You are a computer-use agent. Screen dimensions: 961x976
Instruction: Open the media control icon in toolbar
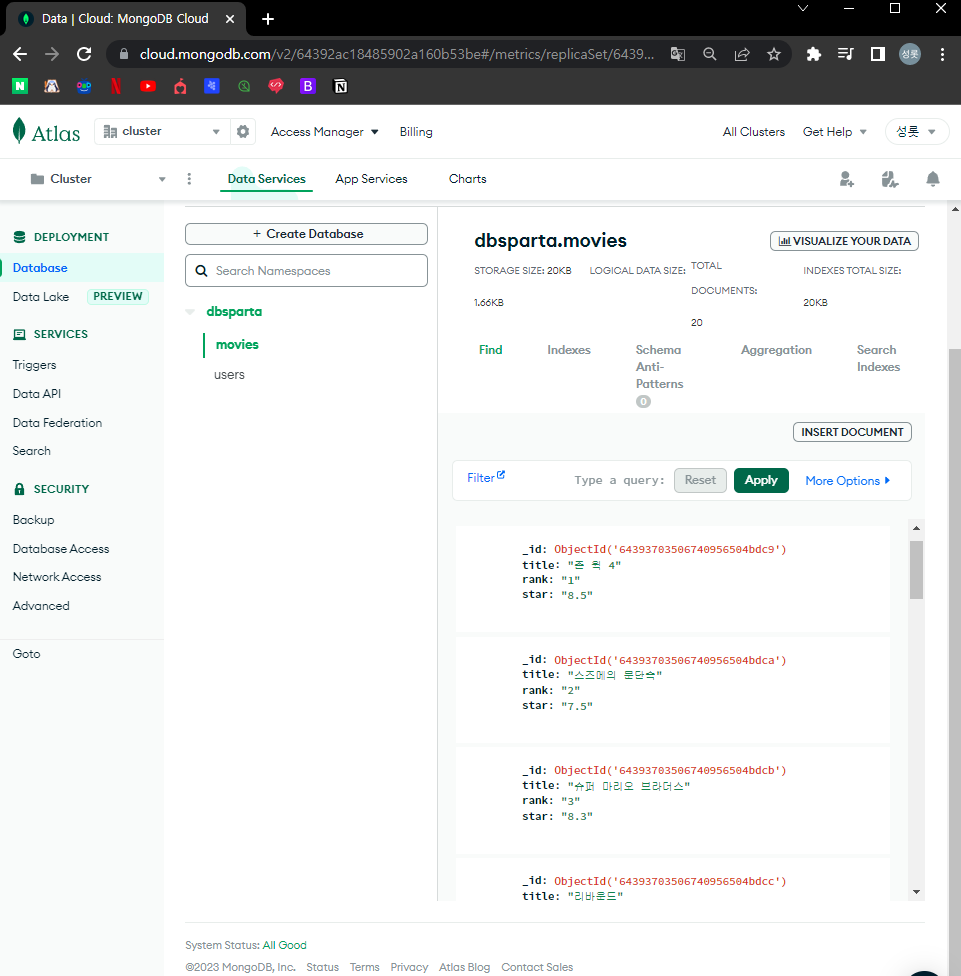(845, 54)
